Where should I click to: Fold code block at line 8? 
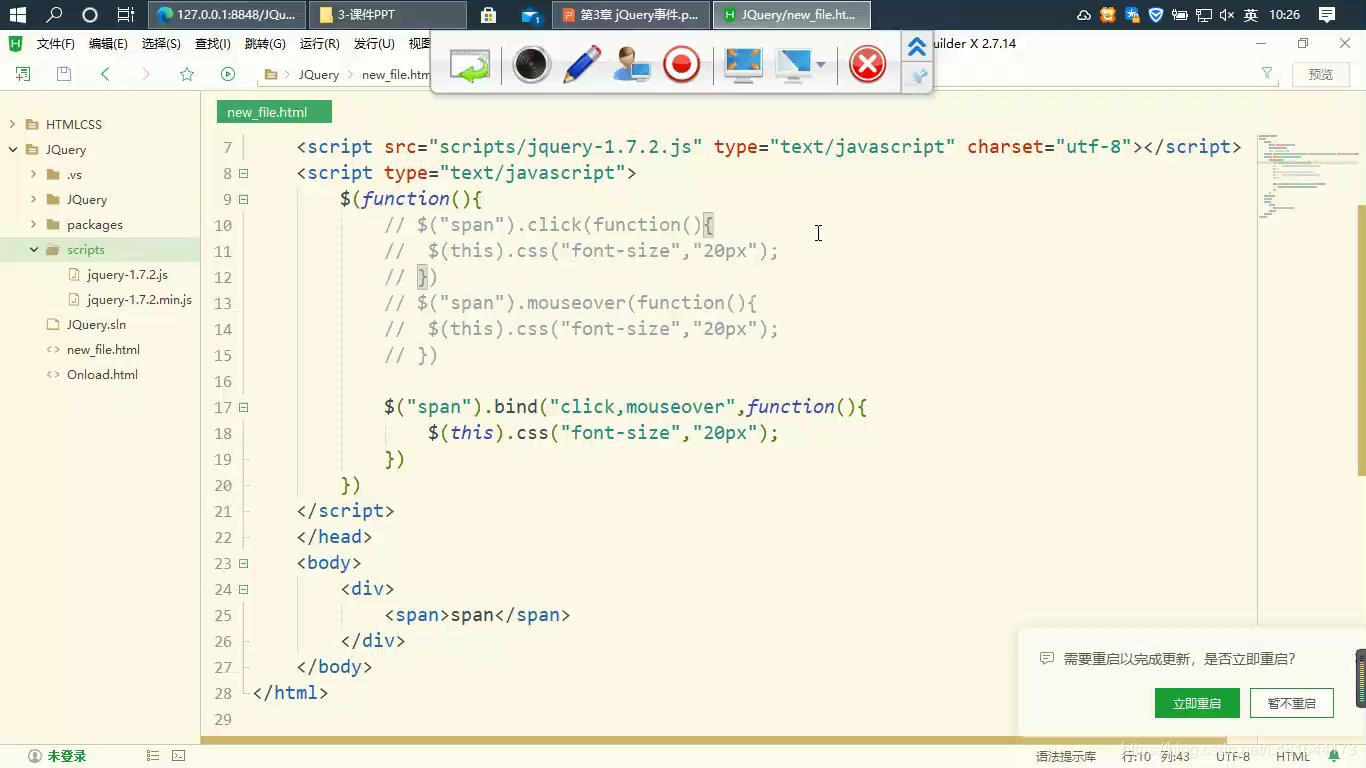(243, 173)
